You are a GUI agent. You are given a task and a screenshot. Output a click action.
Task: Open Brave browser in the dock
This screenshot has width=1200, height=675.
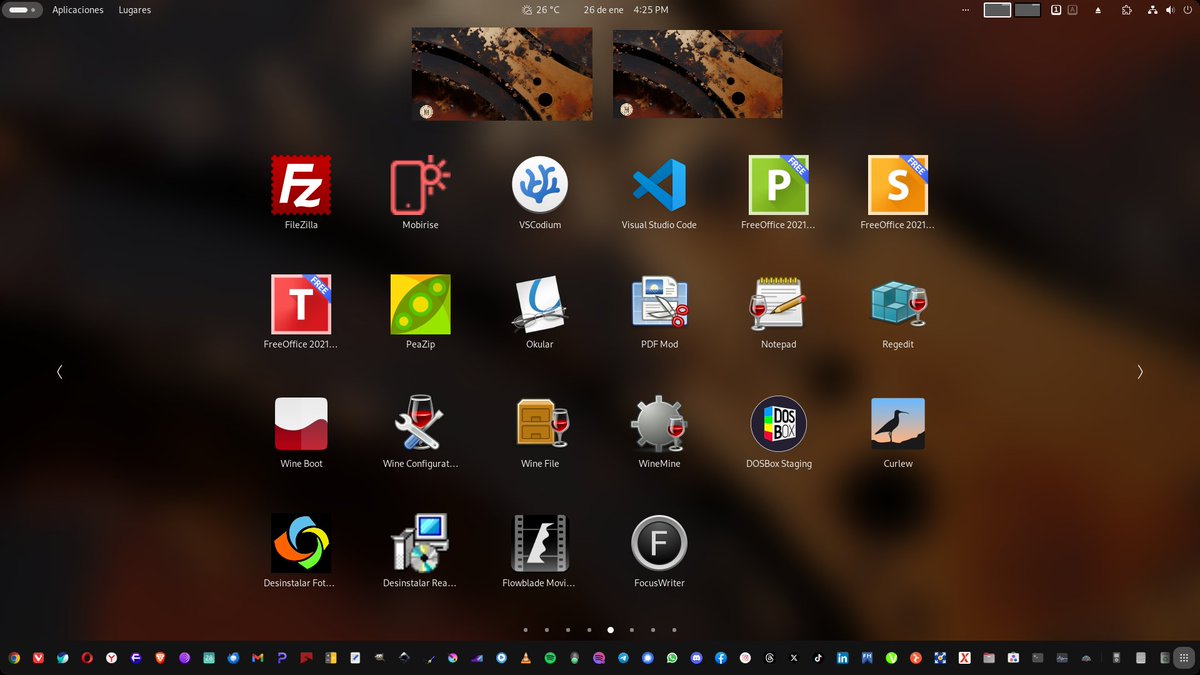pyautogui.click(x=160, y=658)
